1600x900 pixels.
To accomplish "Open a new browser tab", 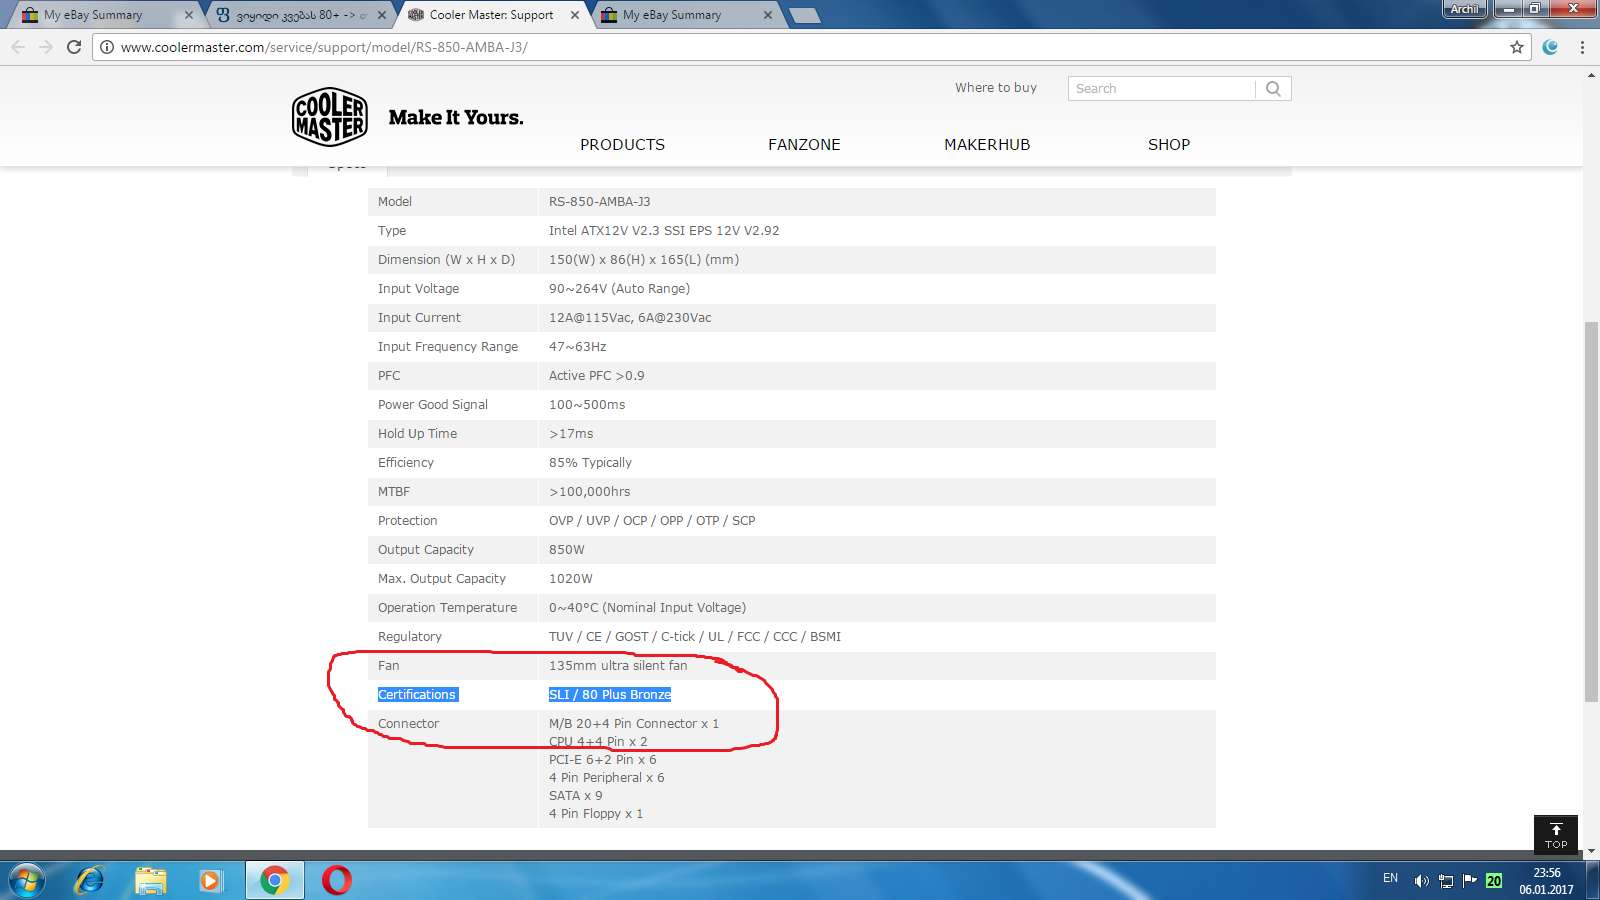I will 804,15.
